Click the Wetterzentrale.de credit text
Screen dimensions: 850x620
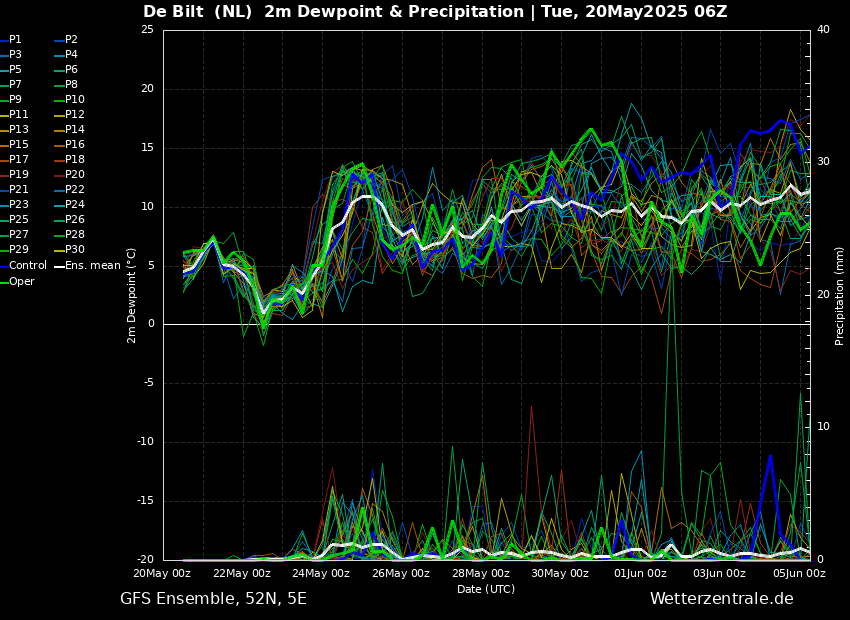click(x=722, y=599)
